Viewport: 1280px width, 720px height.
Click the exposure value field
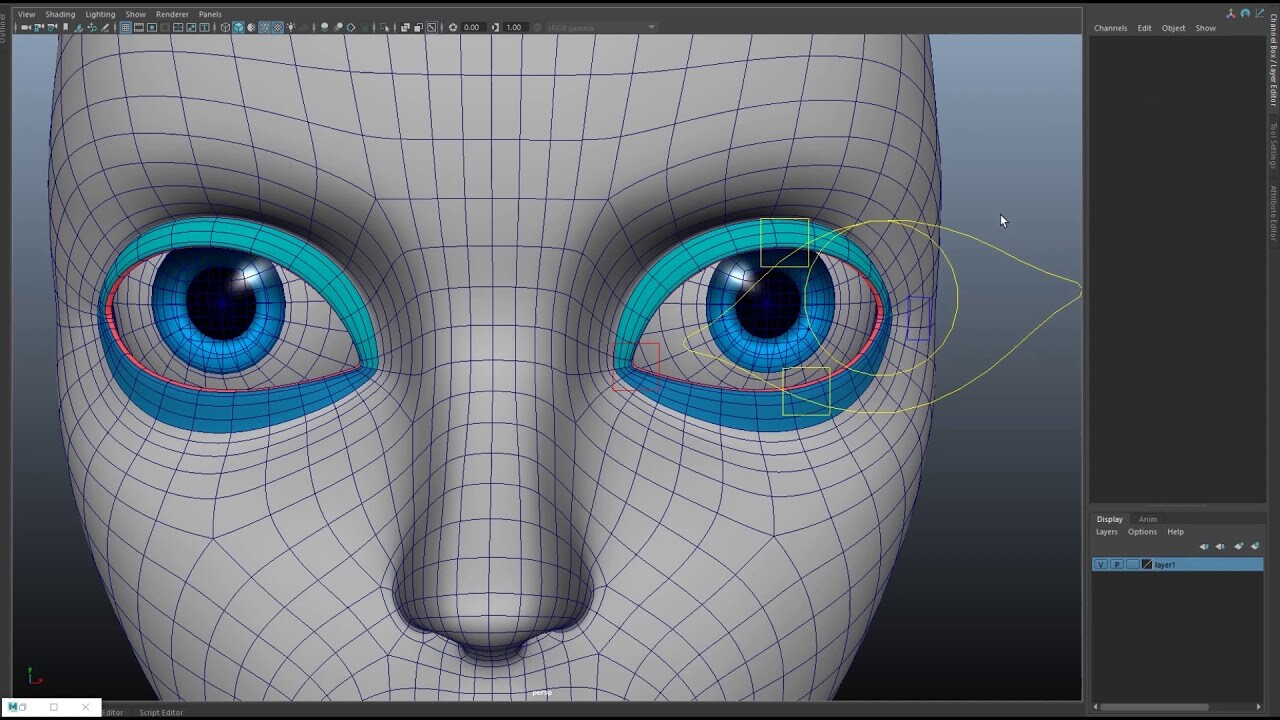point(470,27)
